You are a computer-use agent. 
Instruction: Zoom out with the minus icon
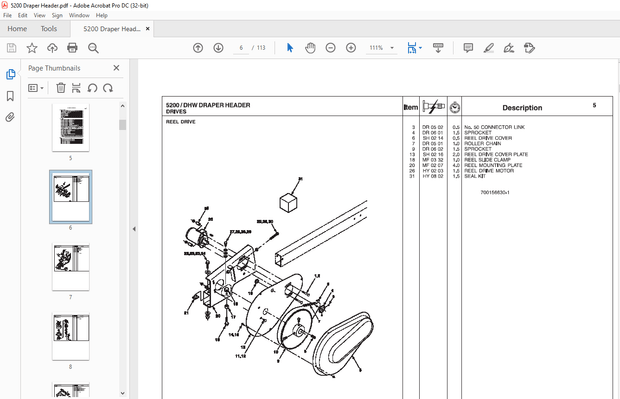pyautogui.click(x=331, y=48)
